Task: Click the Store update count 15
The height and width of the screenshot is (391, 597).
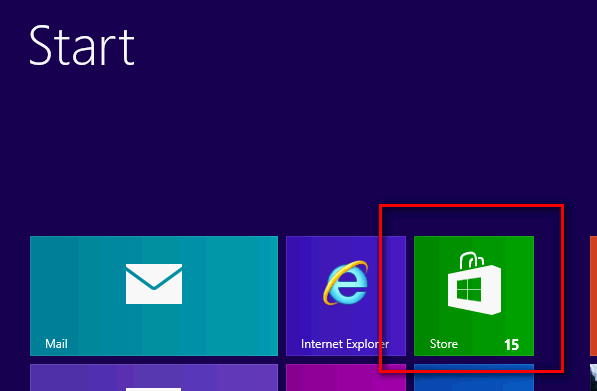Action: coord(511,345)
